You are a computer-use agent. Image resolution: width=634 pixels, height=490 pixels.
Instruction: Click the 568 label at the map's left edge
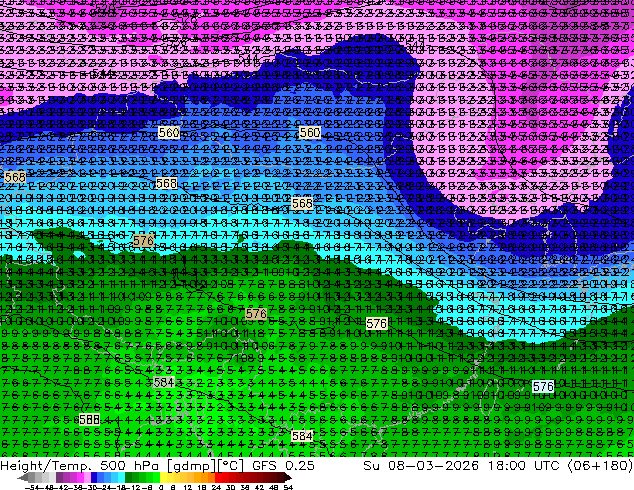pos(15,177)
